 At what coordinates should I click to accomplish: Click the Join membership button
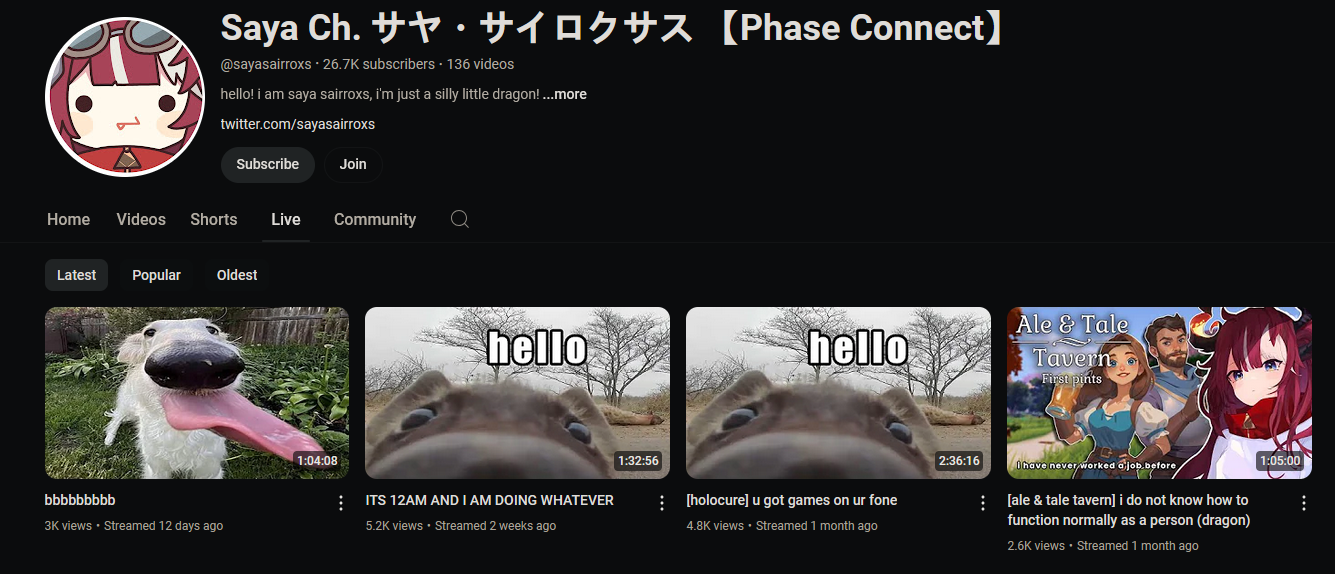click(353, 164)
